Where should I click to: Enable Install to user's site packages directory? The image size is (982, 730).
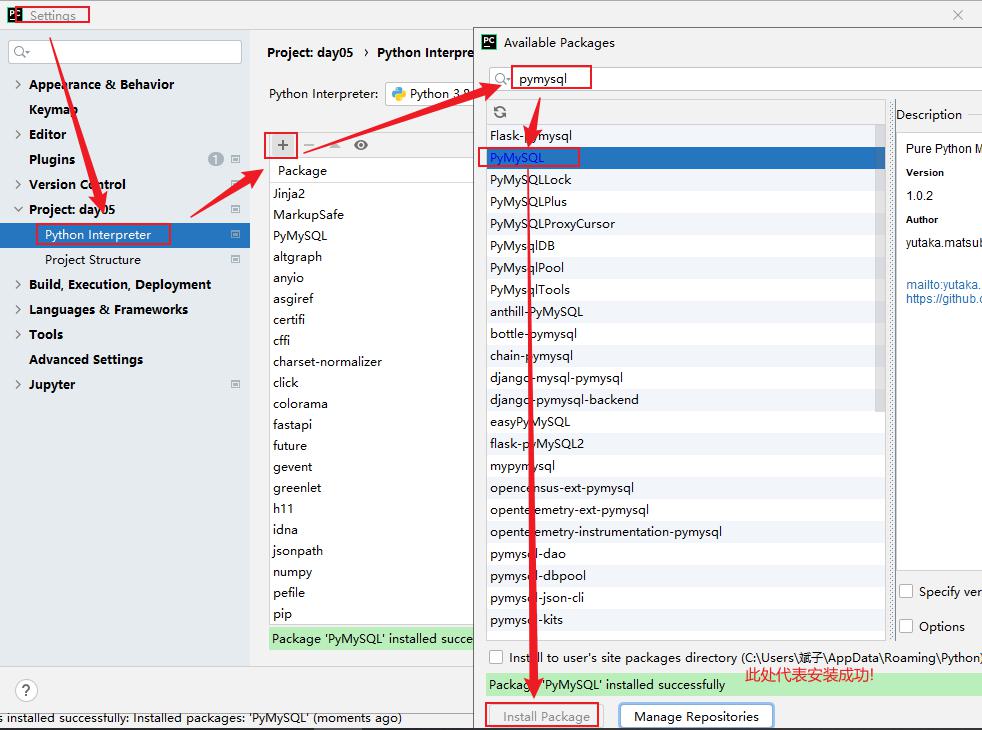[496, 657]
